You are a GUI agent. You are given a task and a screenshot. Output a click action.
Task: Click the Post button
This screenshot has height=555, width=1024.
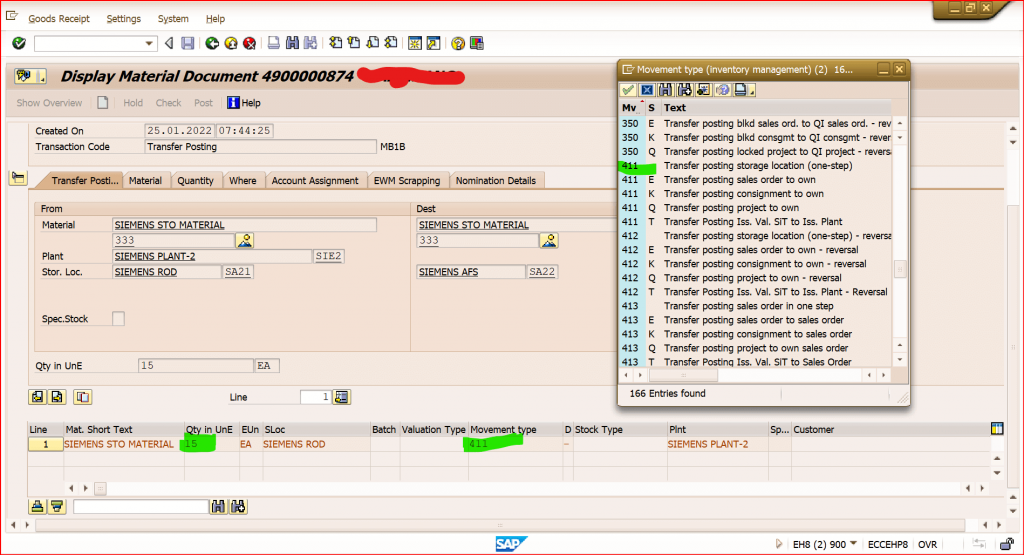tap(203, 103)
